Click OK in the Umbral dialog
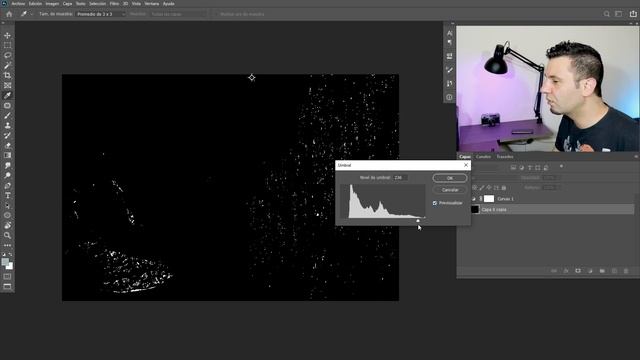Image resolution: width=640 pixels, height=360 pixels. click(450, 178)
